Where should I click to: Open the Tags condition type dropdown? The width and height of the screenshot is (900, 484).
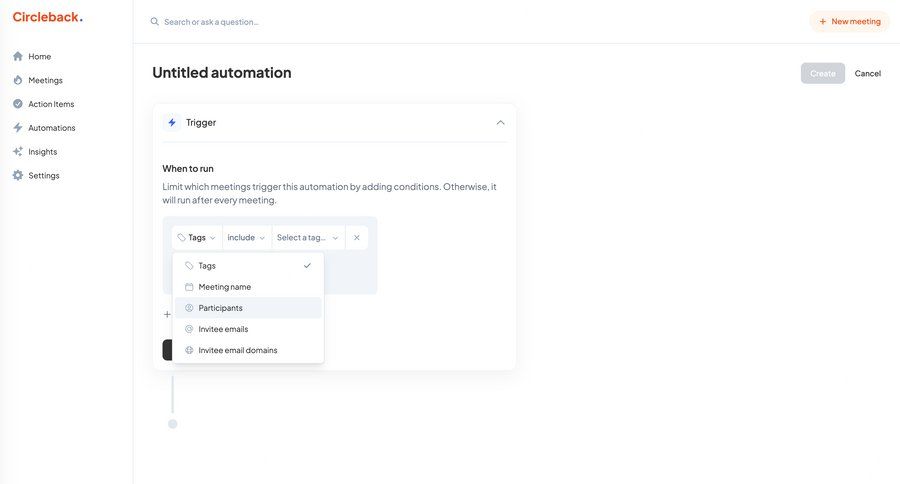point(197,238)
